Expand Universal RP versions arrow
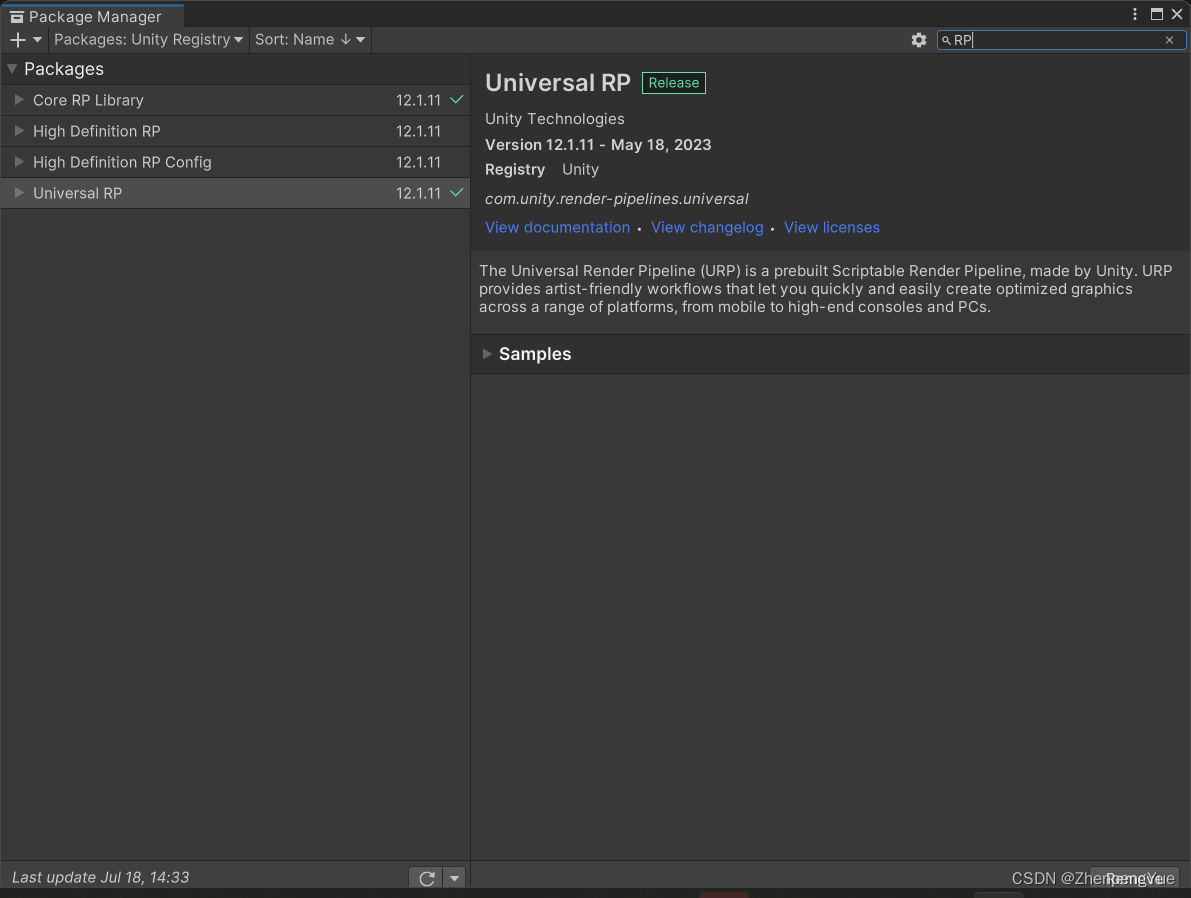 pos(19,193)
